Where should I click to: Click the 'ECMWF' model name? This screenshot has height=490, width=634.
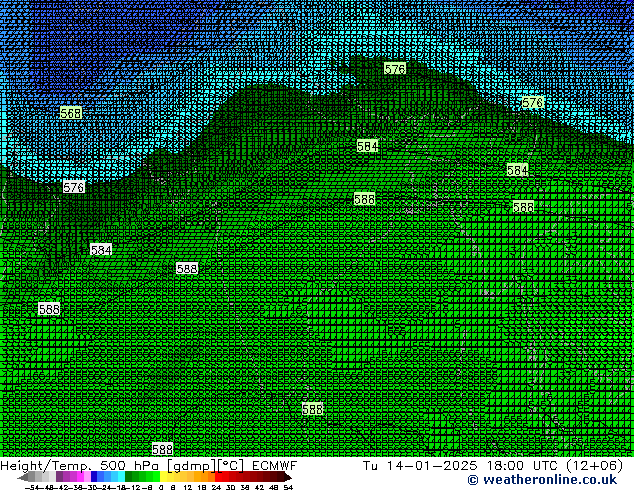(275, 466)
